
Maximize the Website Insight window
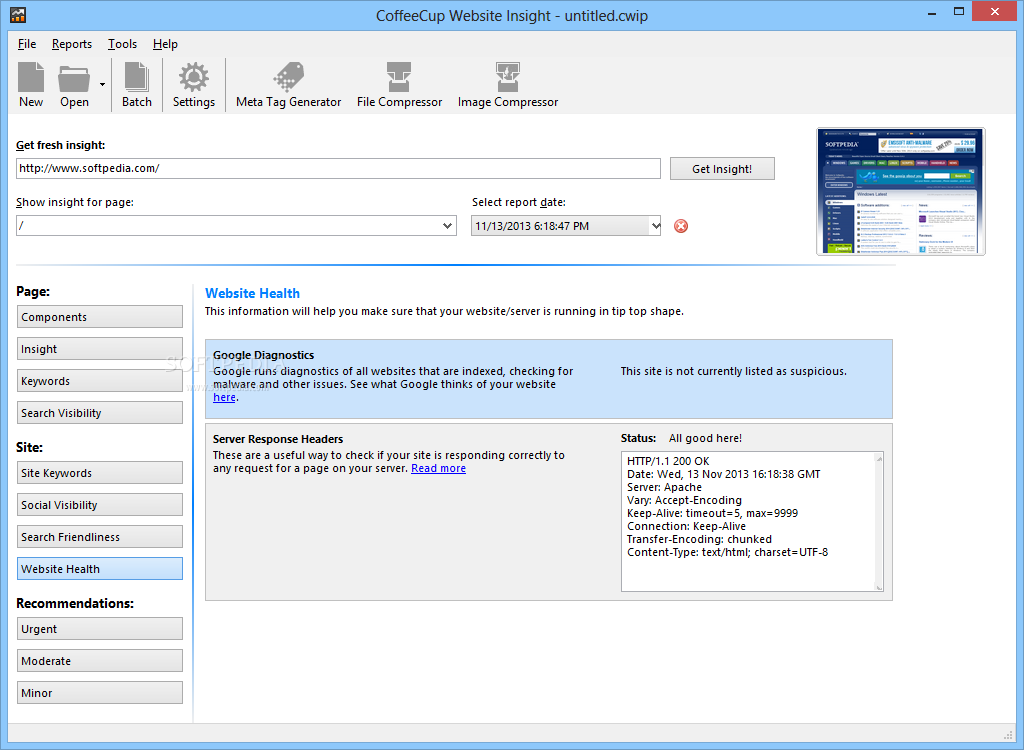click(959, 12)
